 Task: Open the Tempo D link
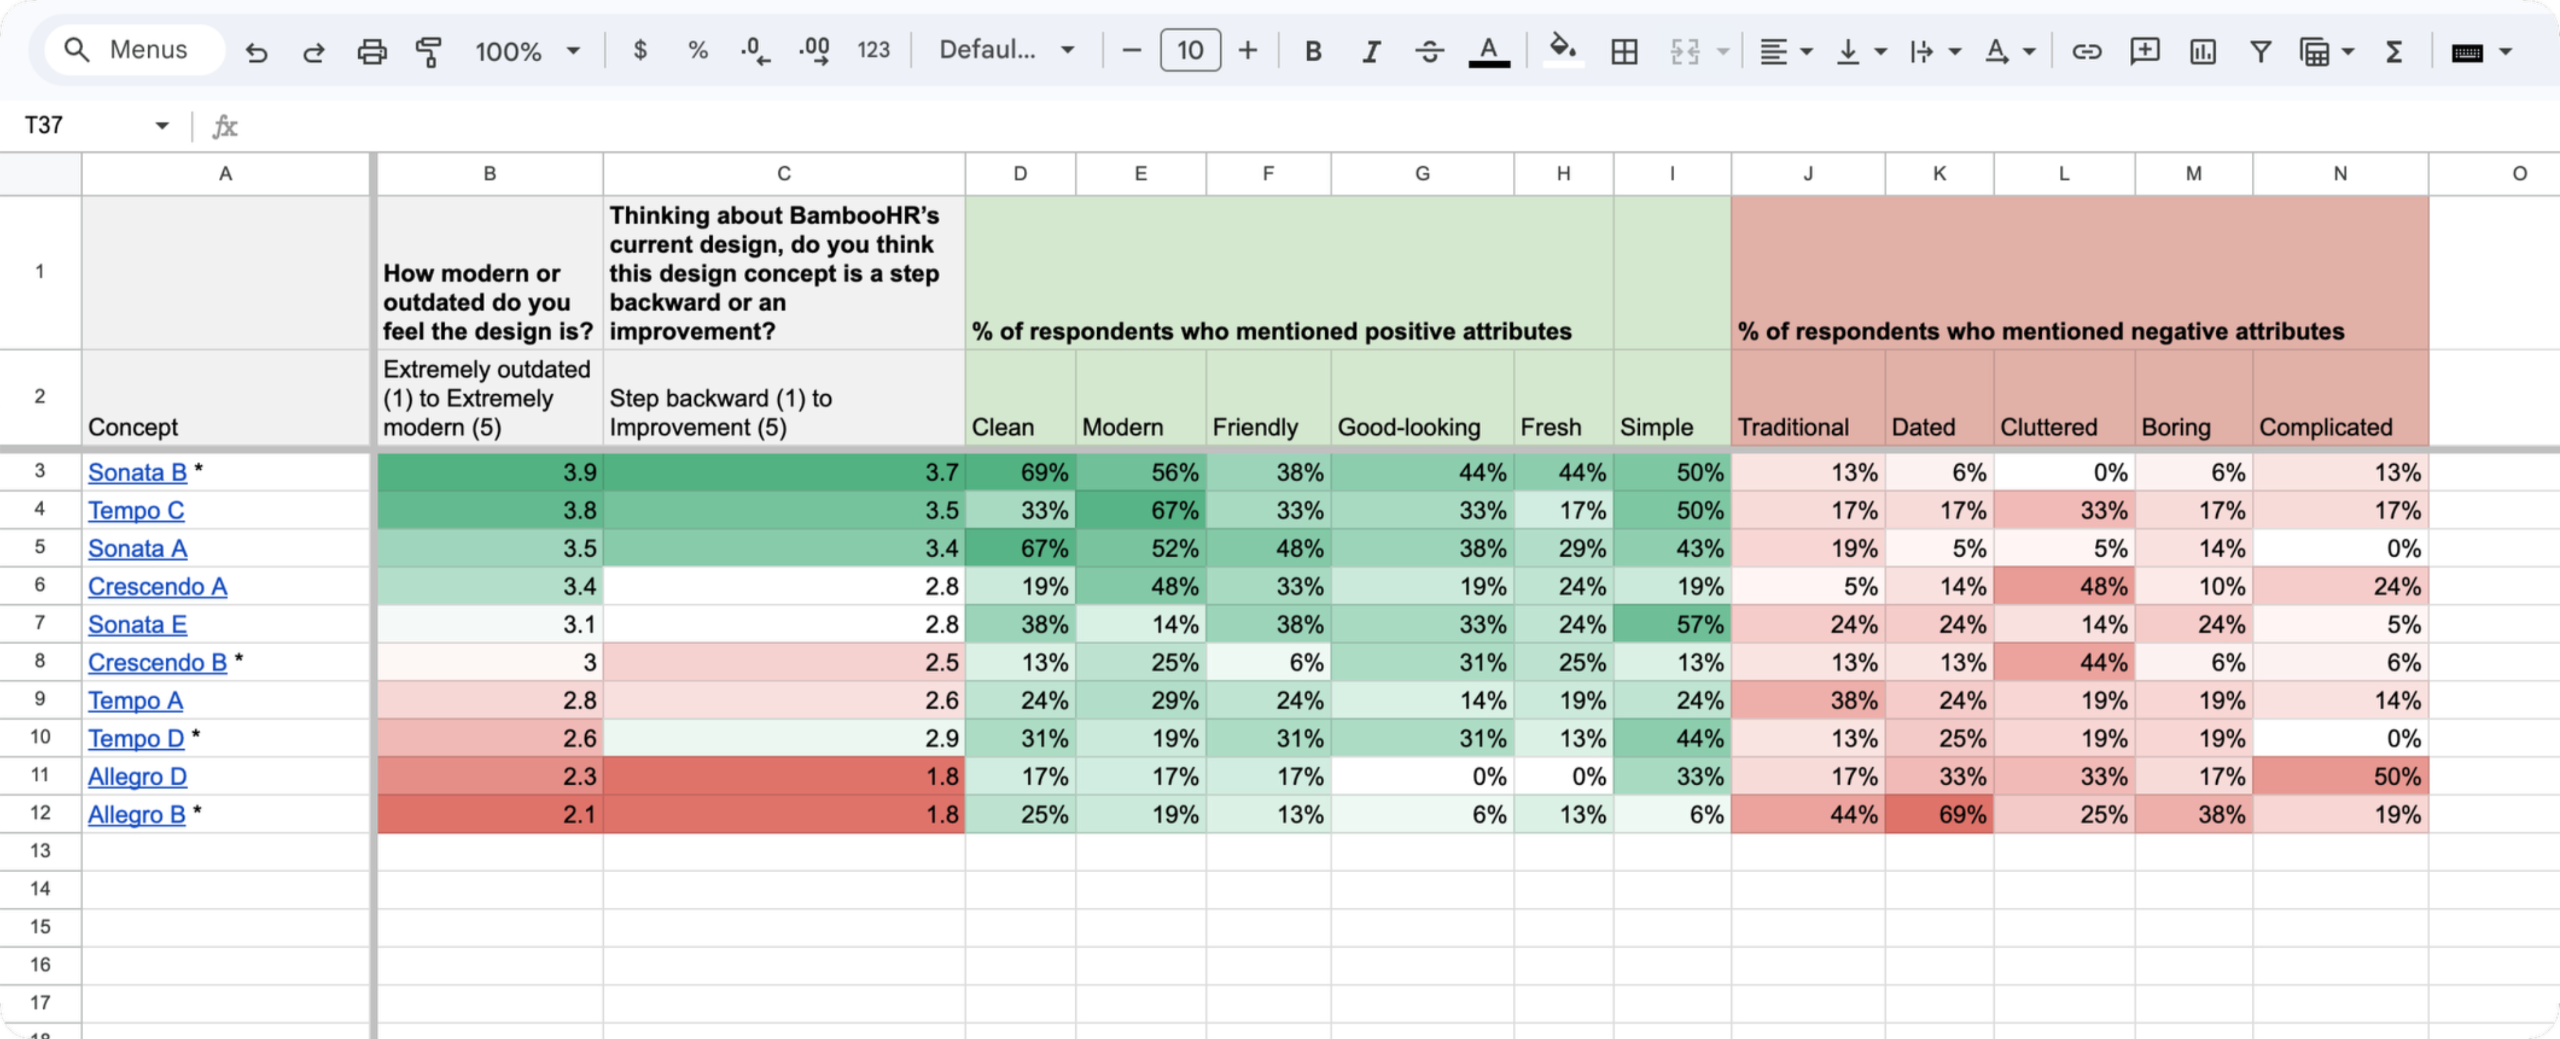[x=136, y=738]
